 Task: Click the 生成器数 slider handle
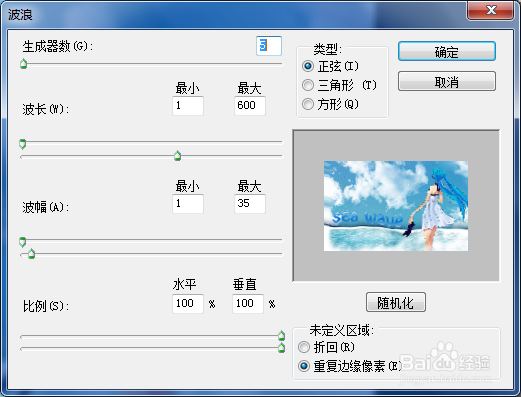[23, 63]
